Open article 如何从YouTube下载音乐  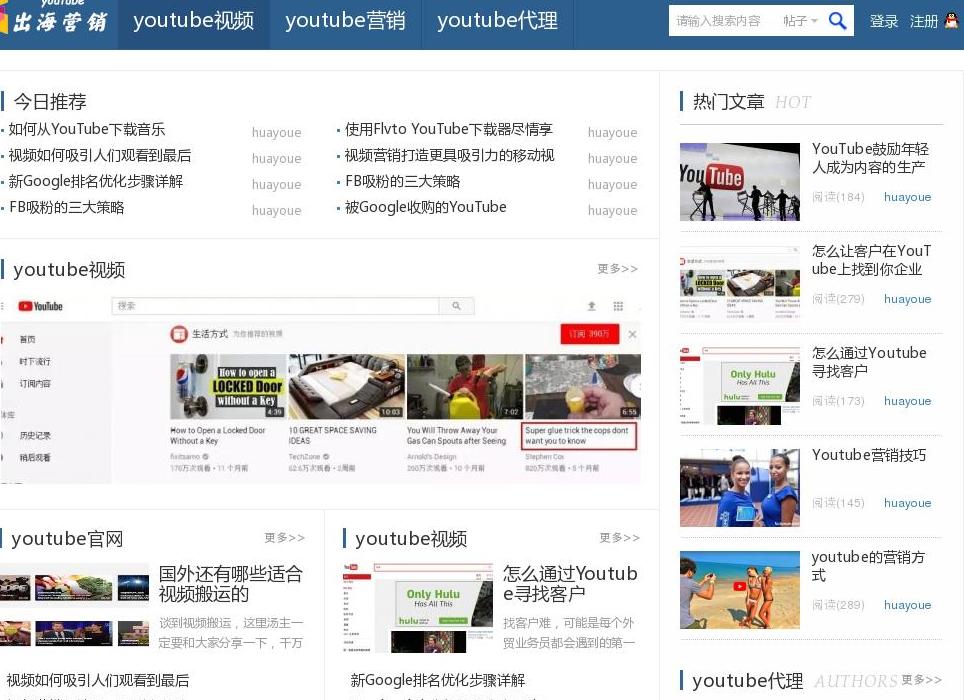pos(87,129)
